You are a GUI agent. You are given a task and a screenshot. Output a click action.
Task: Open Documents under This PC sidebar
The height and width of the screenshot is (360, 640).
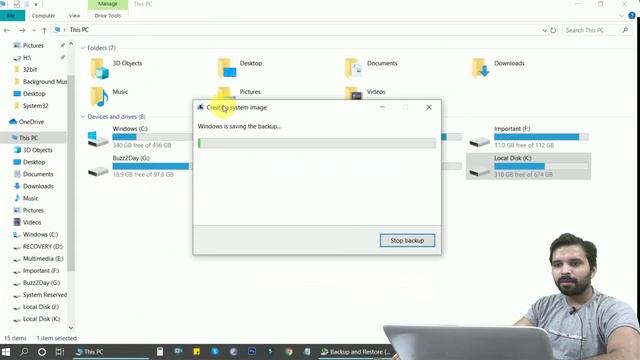tap(38, 174)
